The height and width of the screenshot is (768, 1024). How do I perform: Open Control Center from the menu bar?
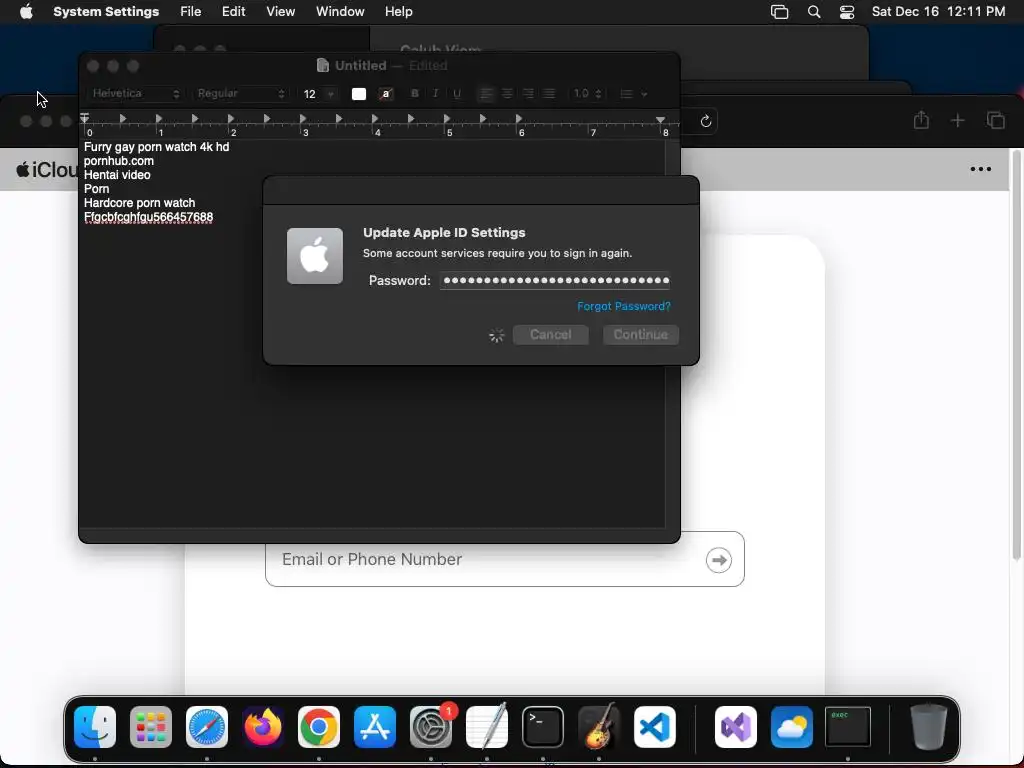tap(847, 12)
